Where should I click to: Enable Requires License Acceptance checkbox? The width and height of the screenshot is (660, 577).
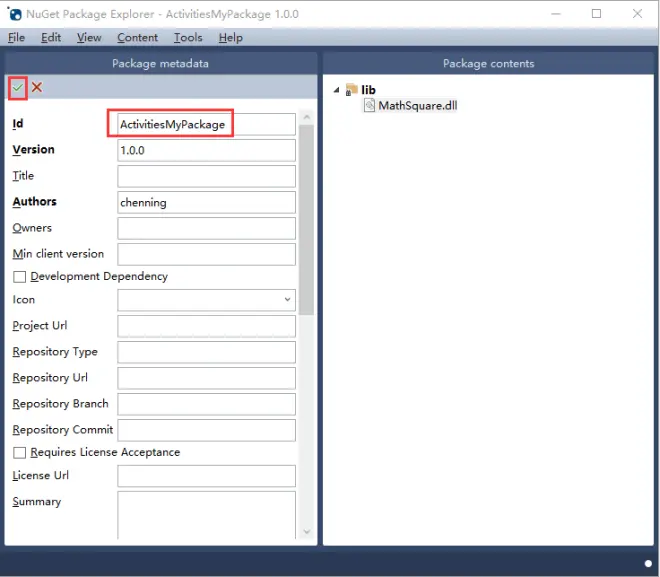[x=19, y=452]
